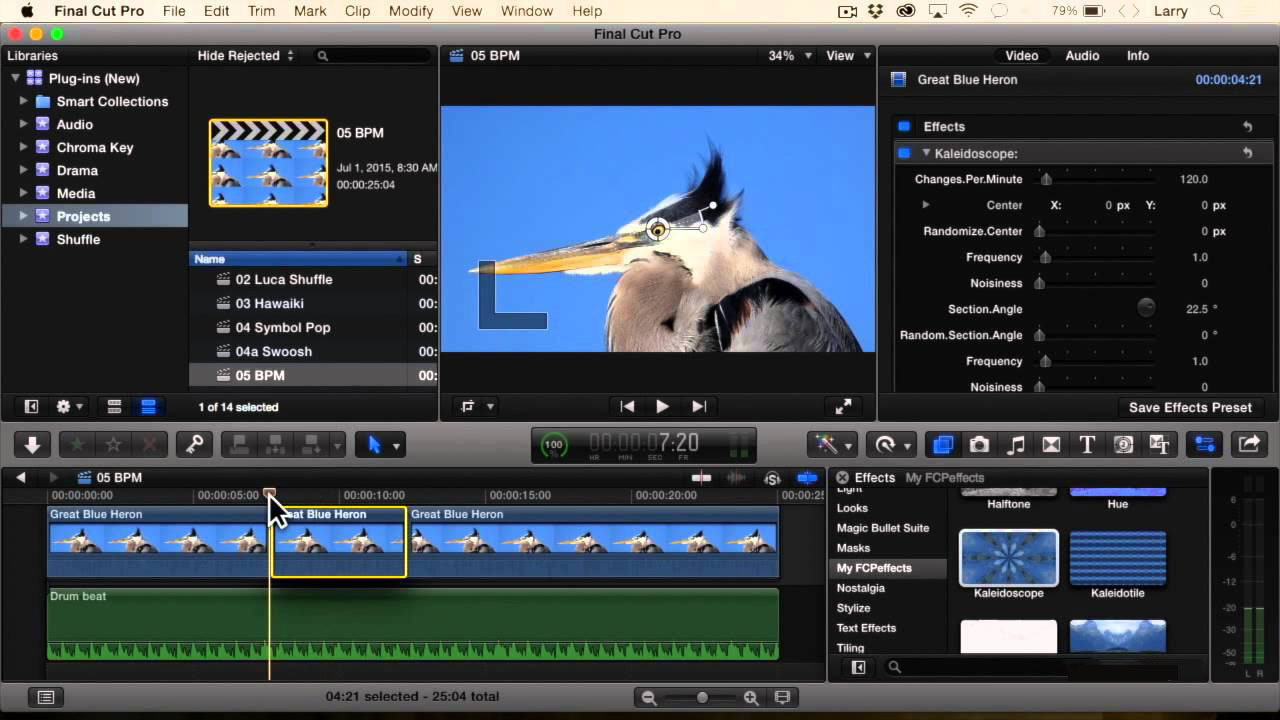Zoom in timeline with plus magnifier
The image size is (1280, 720).
[x=751, y=697]
